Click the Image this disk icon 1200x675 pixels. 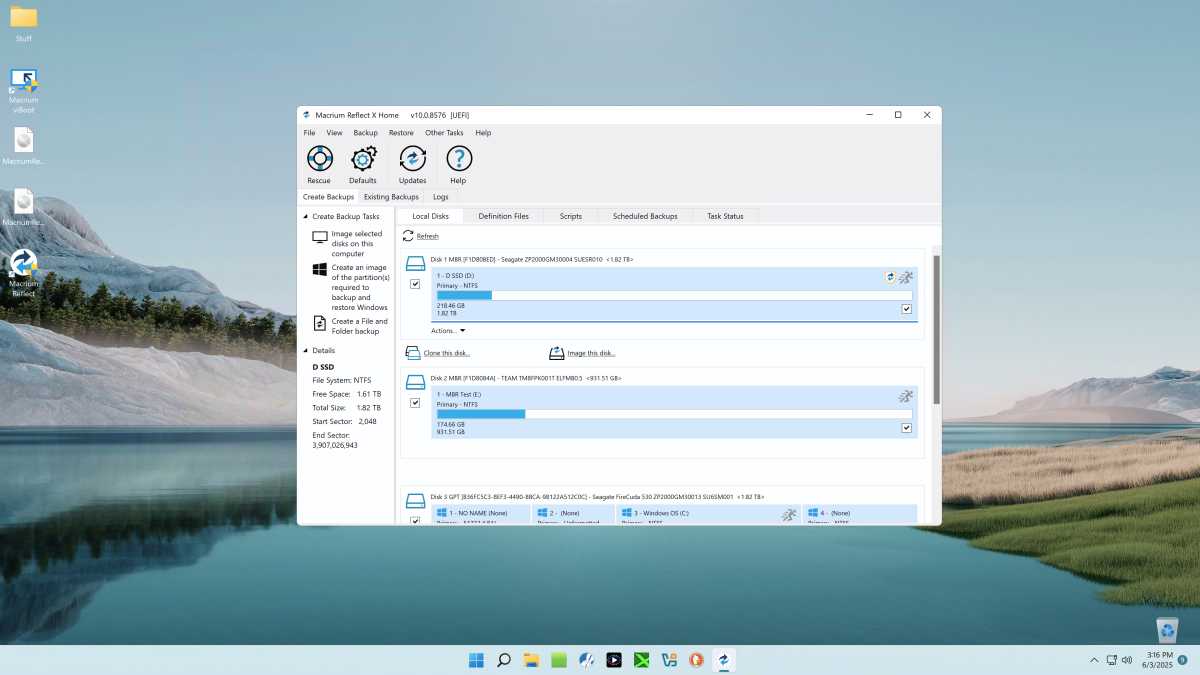click(557, 353)
